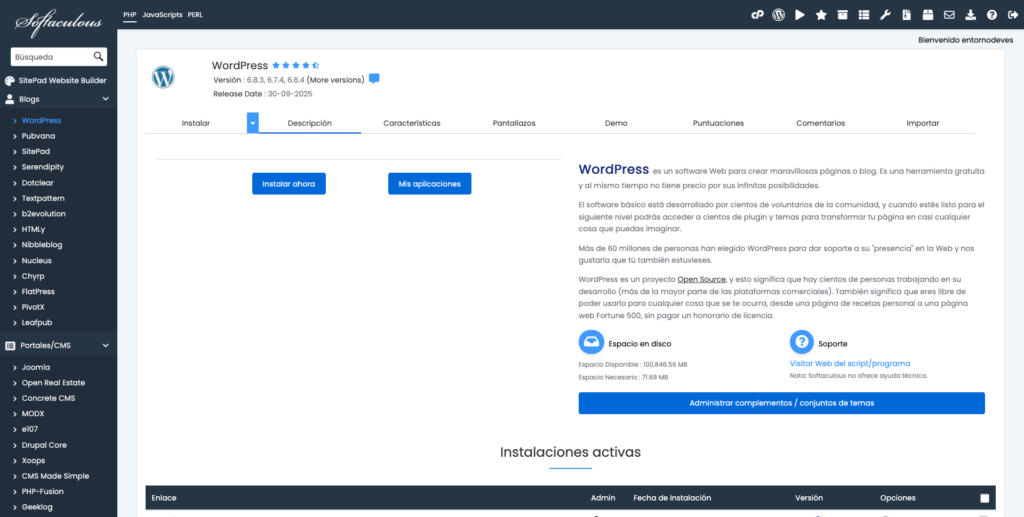Click the Búsqueda search field

point(52,57)
